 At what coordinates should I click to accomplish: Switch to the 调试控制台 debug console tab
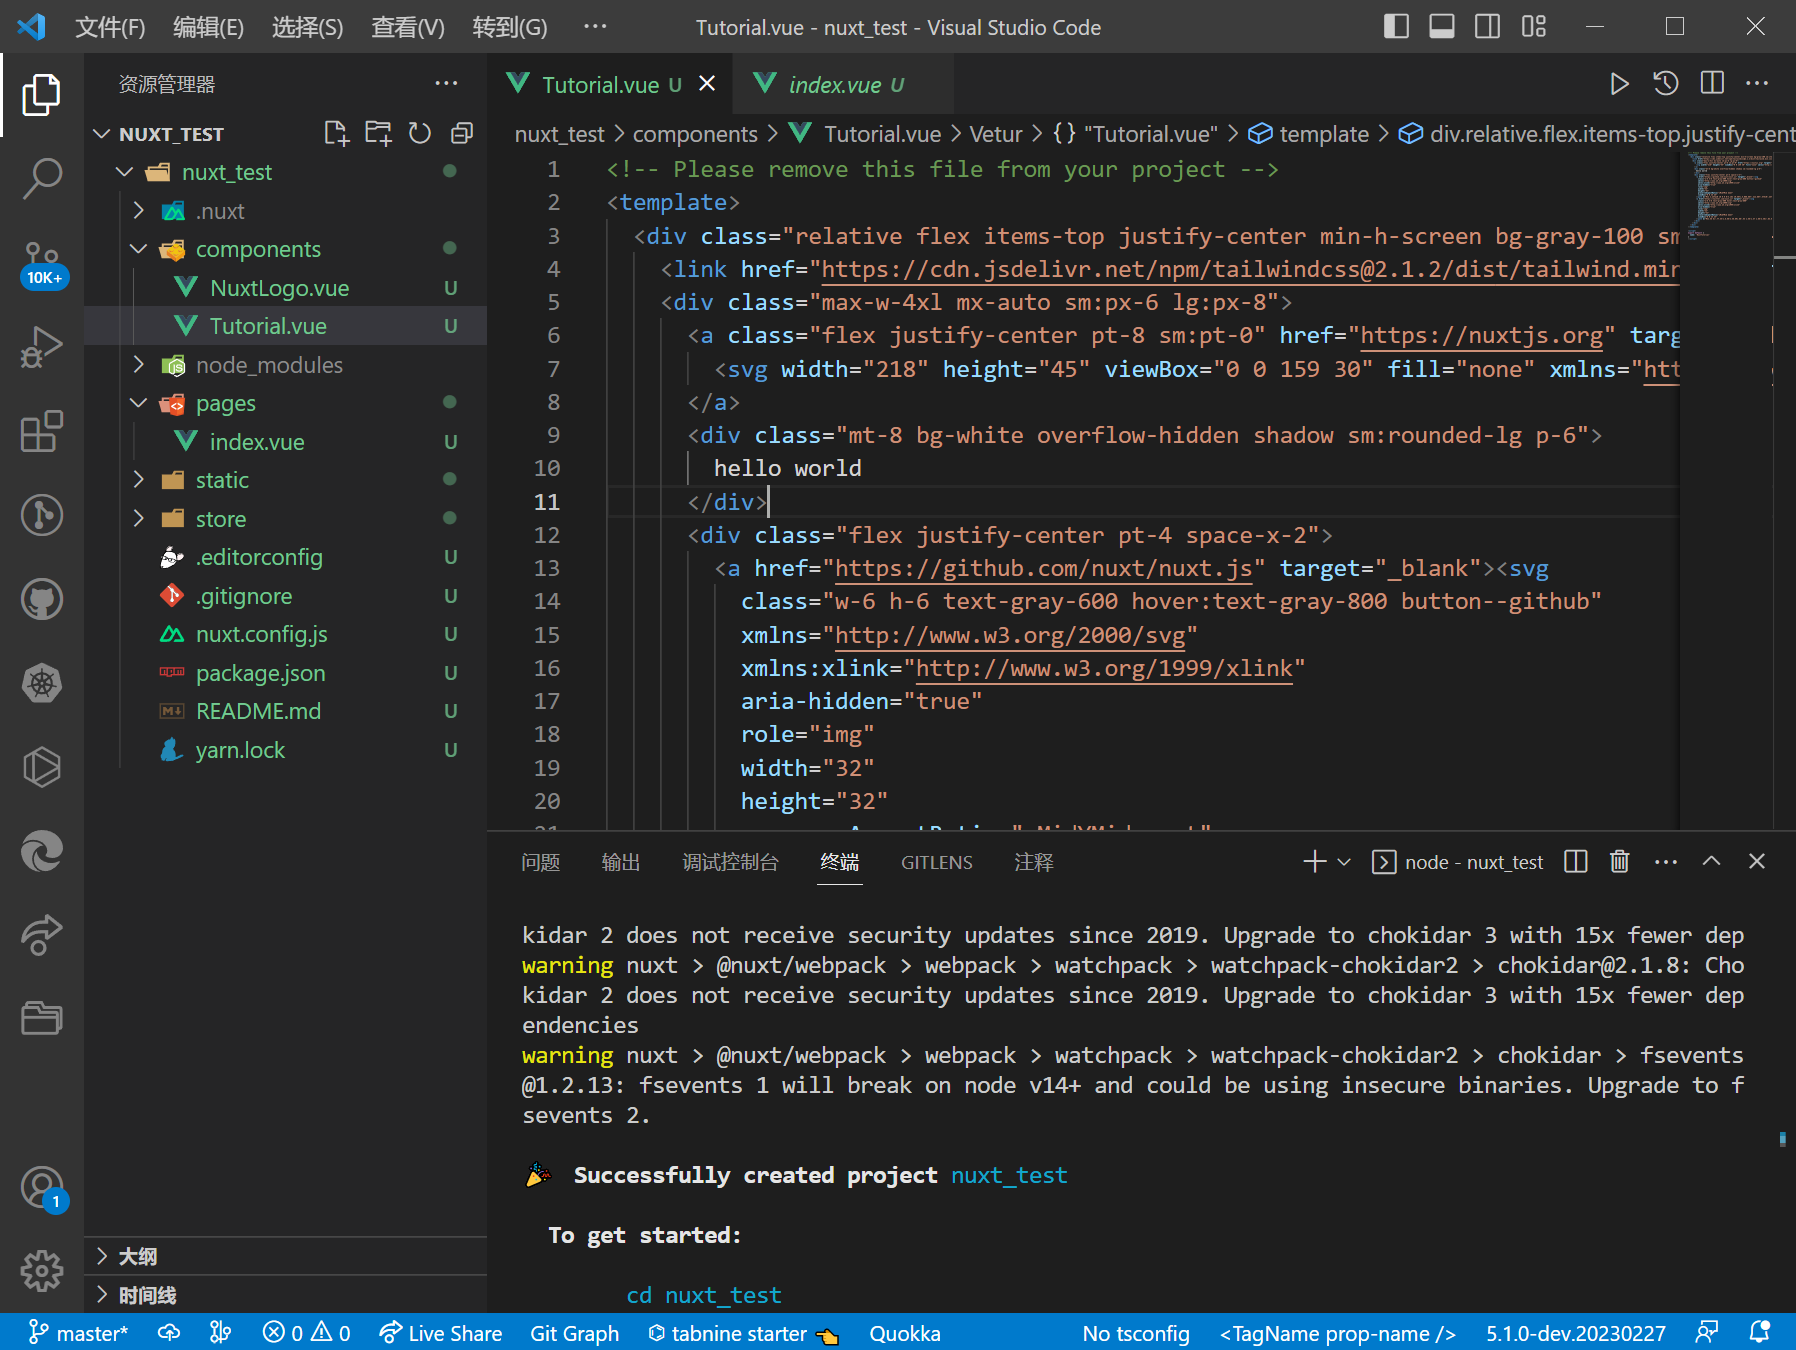click(x=730, y=862)
